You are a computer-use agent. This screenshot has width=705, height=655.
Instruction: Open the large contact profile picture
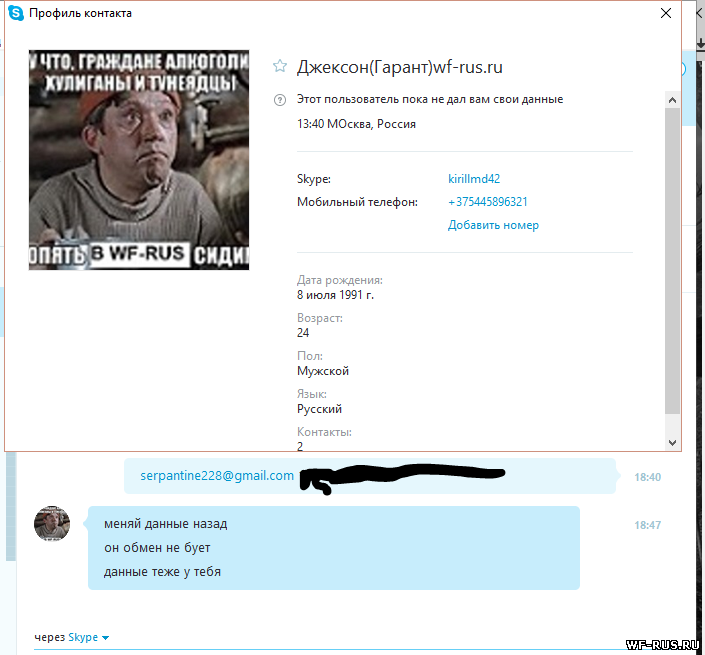coord(138,160)
